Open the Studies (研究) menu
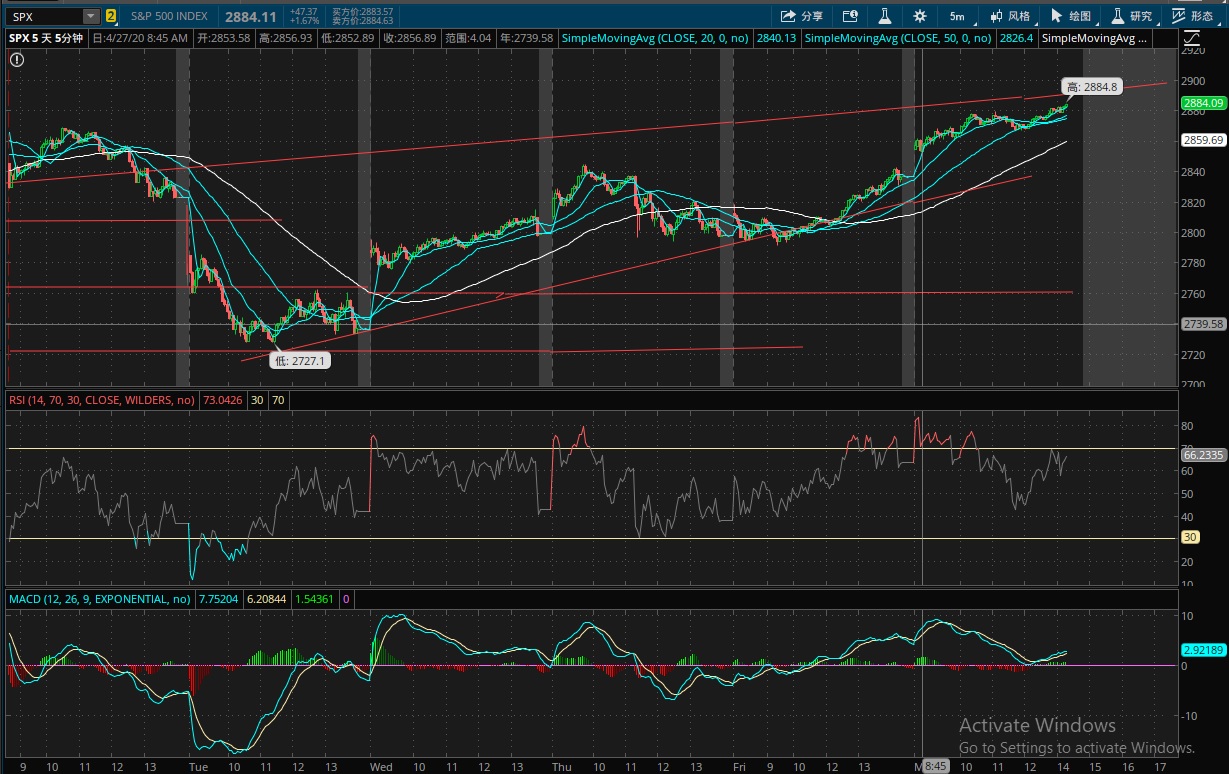 pyautogui.click(x=1133, y=16)
